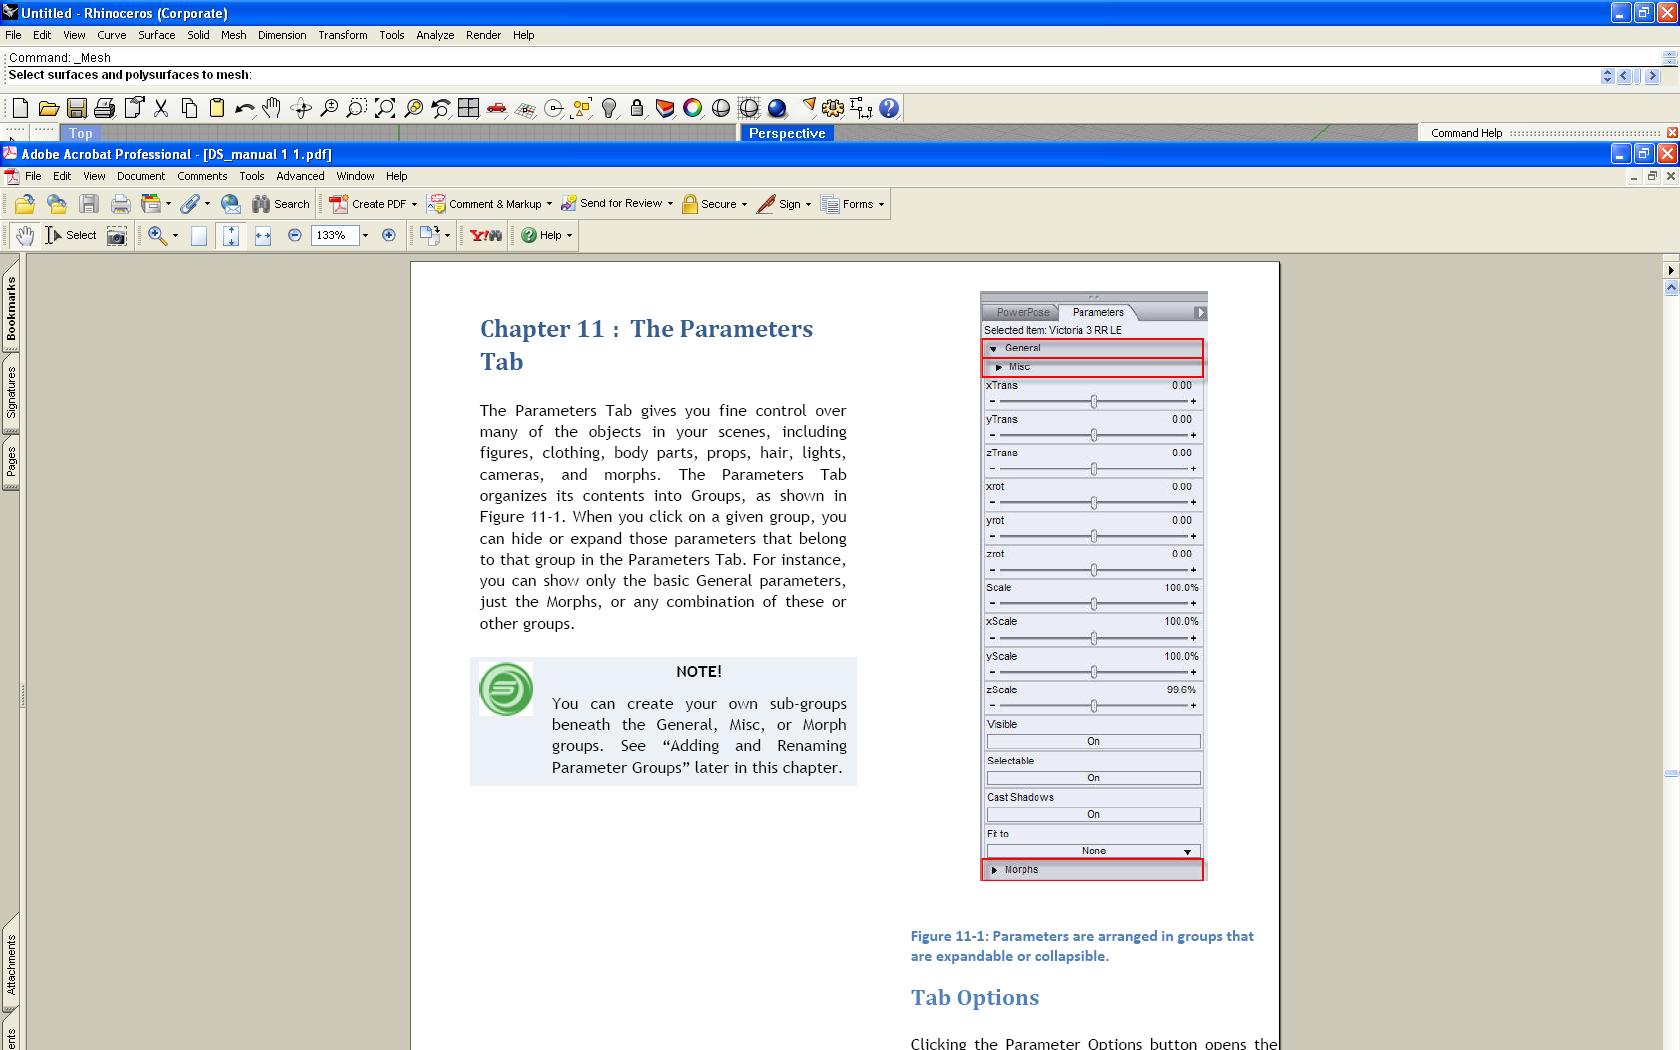Choose the Select text tool button
The image size is (1680, 1050).
point(71,235)
